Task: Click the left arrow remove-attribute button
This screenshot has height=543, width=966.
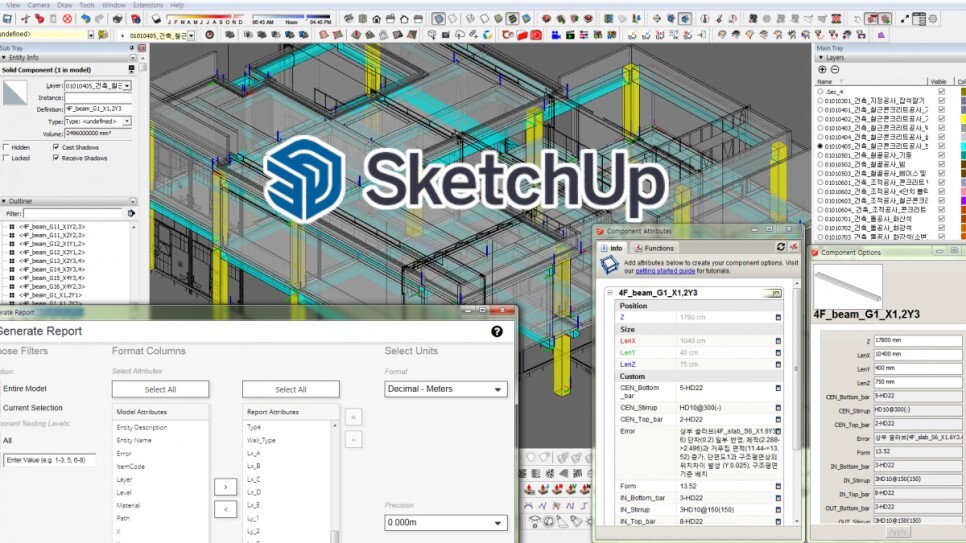Action: pyautogui.click(x=225, y=509)
